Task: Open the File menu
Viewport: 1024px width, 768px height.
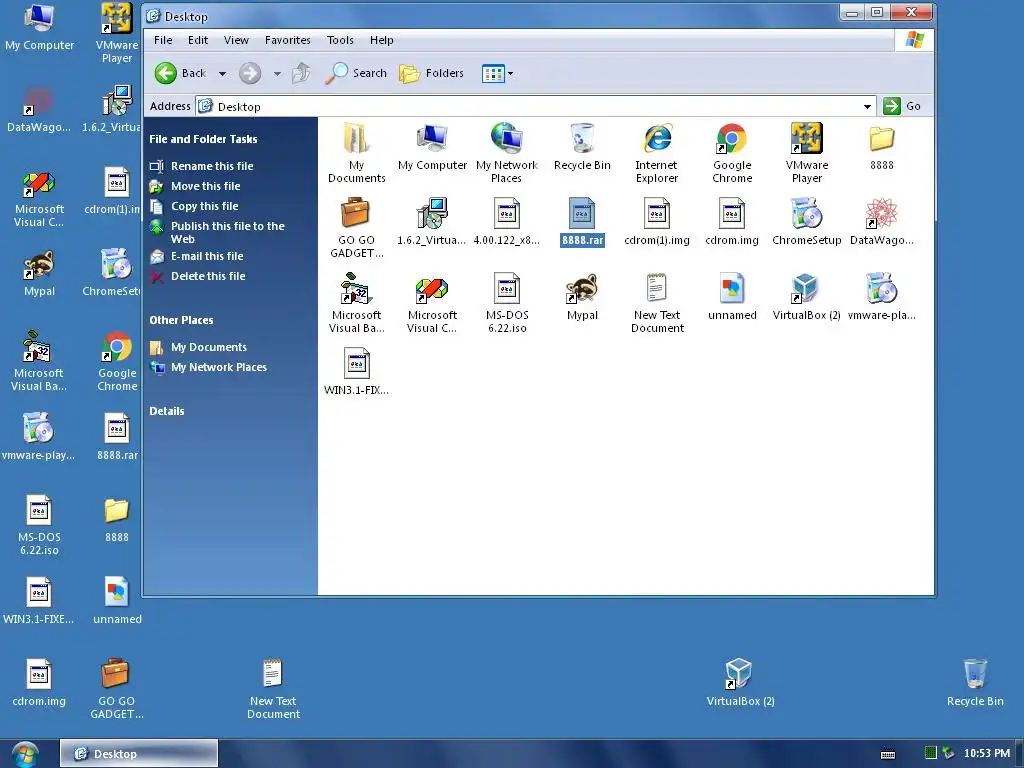Action: [x=163, y=40]
